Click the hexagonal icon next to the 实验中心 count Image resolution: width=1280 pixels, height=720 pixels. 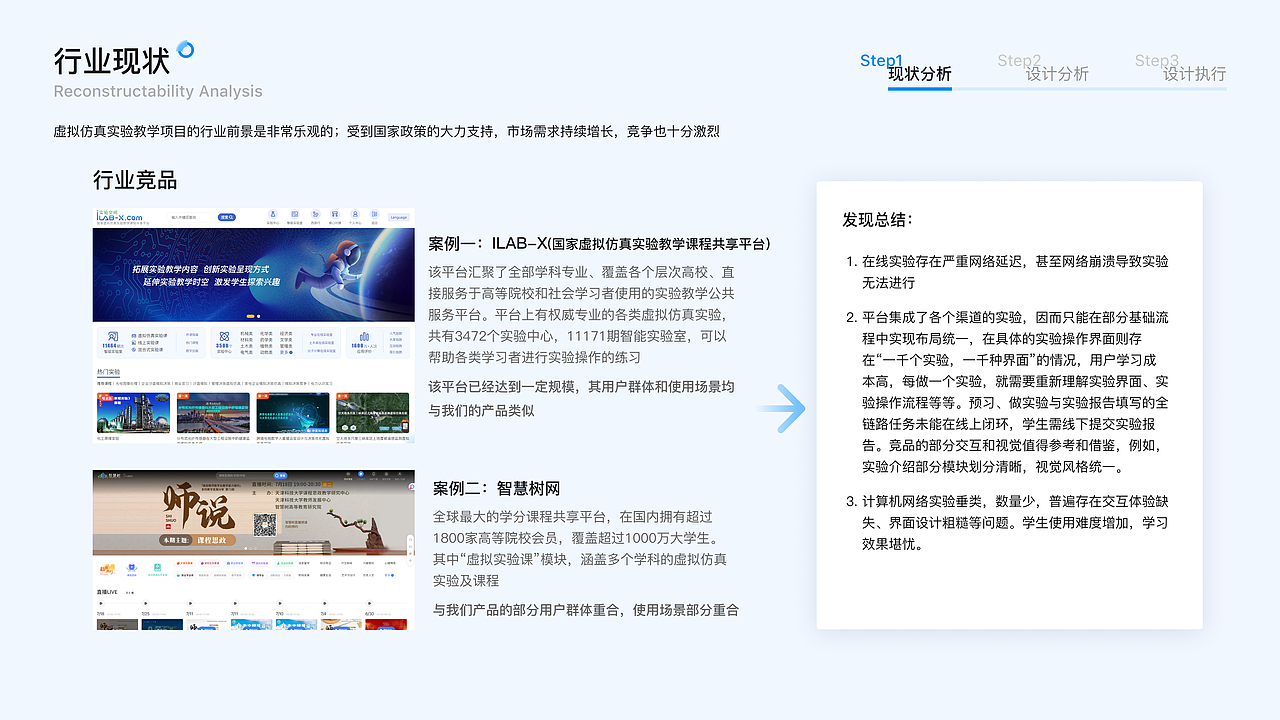coord(224,336)
